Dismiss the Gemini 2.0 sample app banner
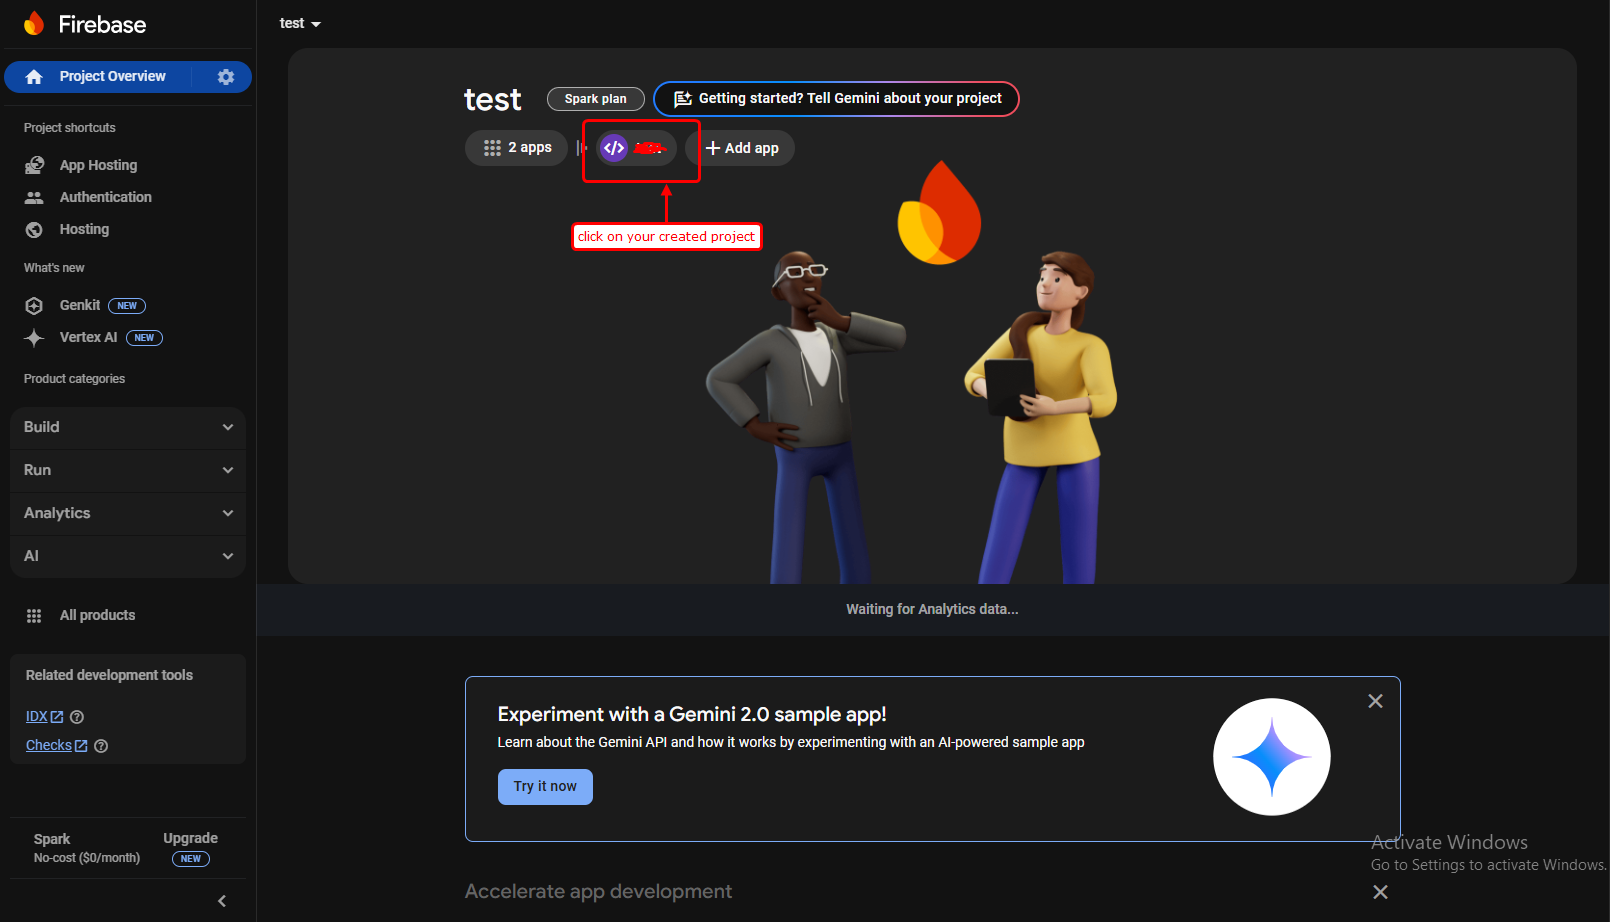Viewport: 1610px width, 922px height. click(x=1375, y=701)
